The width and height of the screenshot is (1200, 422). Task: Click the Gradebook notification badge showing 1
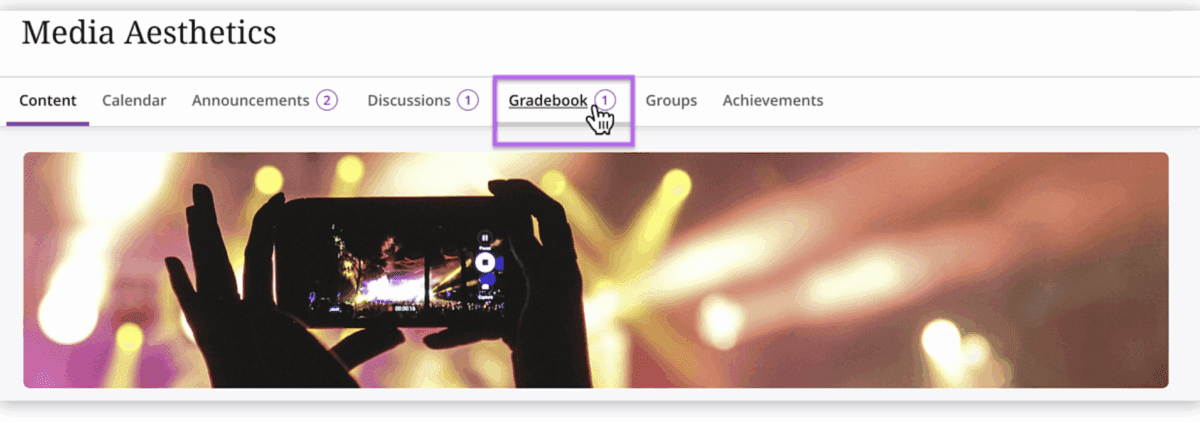coord(604,100)
